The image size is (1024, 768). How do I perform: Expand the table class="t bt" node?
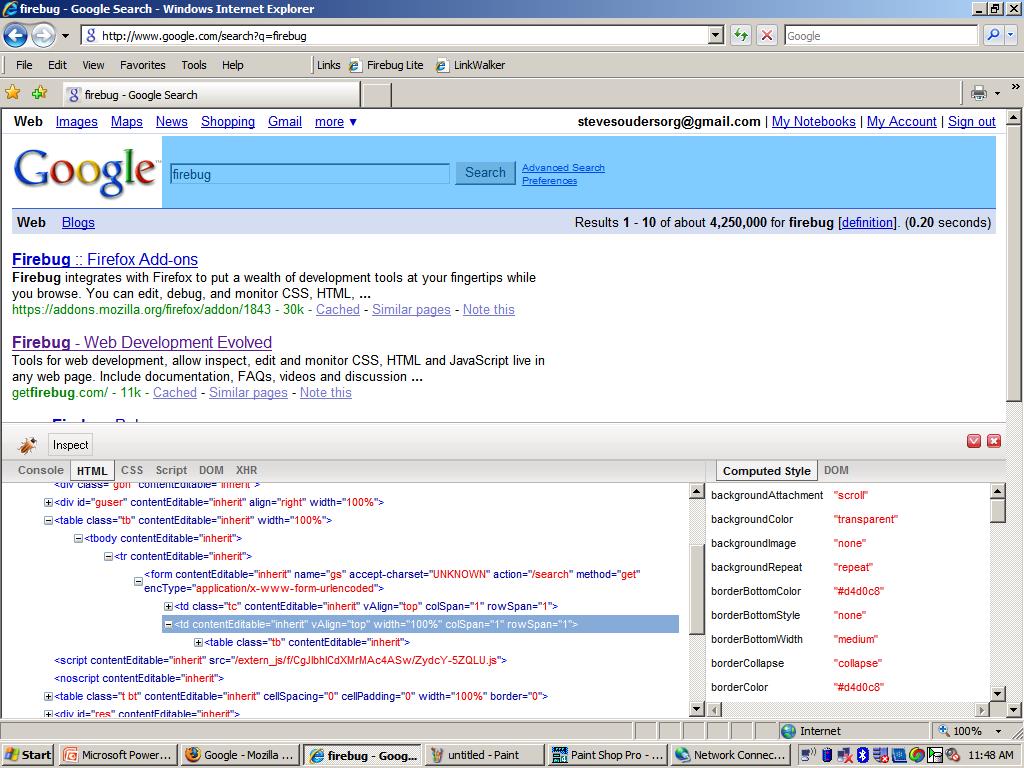pos(48,697)
